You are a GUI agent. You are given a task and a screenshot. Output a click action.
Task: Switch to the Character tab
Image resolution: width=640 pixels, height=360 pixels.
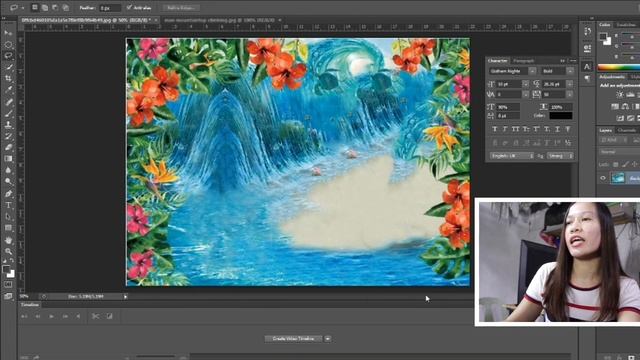pos(498,60)
